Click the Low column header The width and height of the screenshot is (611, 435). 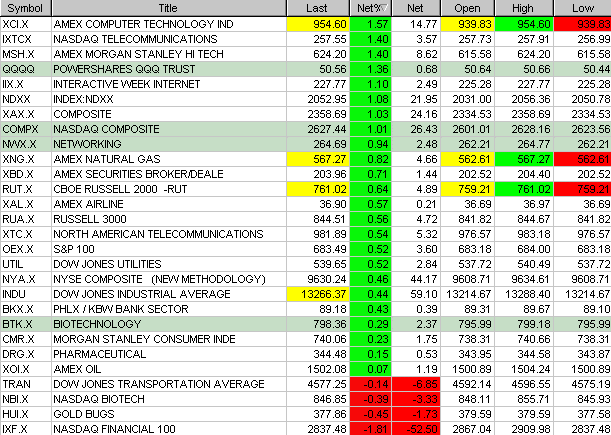click(x=582, y=8)
